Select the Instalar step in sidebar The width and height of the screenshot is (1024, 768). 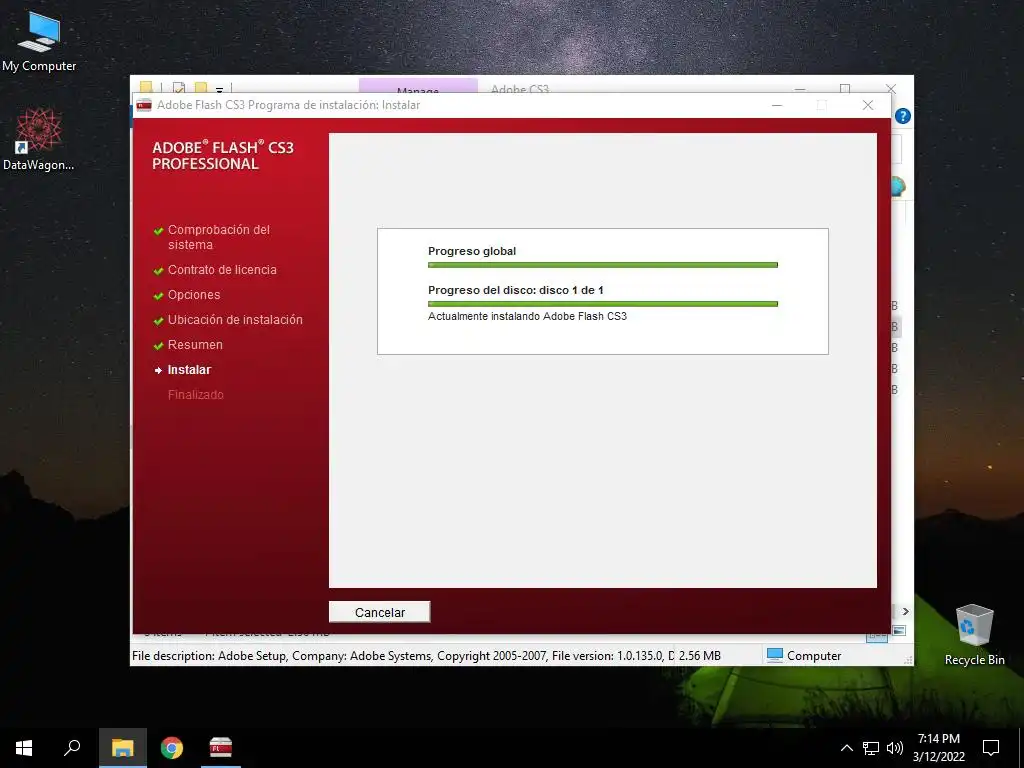[x=189, y=370]
